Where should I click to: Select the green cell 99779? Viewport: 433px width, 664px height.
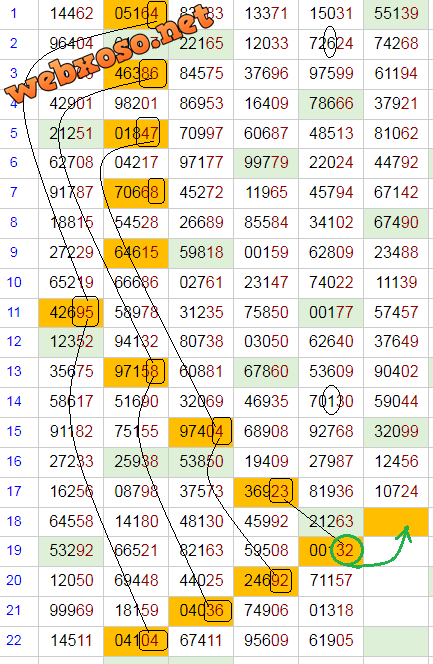coord(266,163)
